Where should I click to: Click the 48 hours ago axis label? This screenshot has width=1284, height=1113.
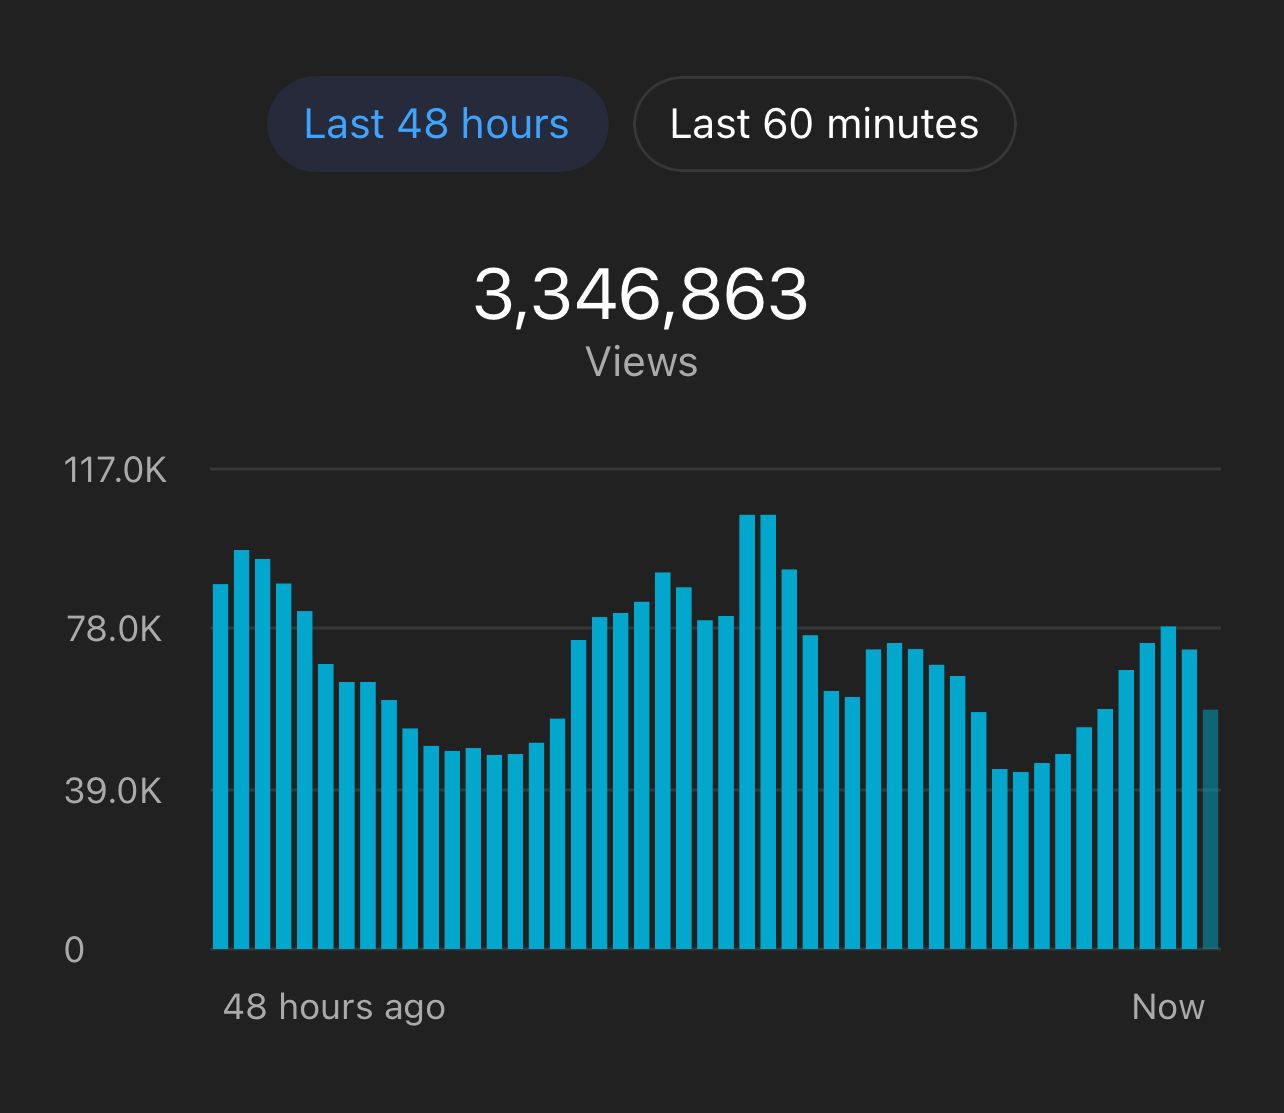[334, 1006]
